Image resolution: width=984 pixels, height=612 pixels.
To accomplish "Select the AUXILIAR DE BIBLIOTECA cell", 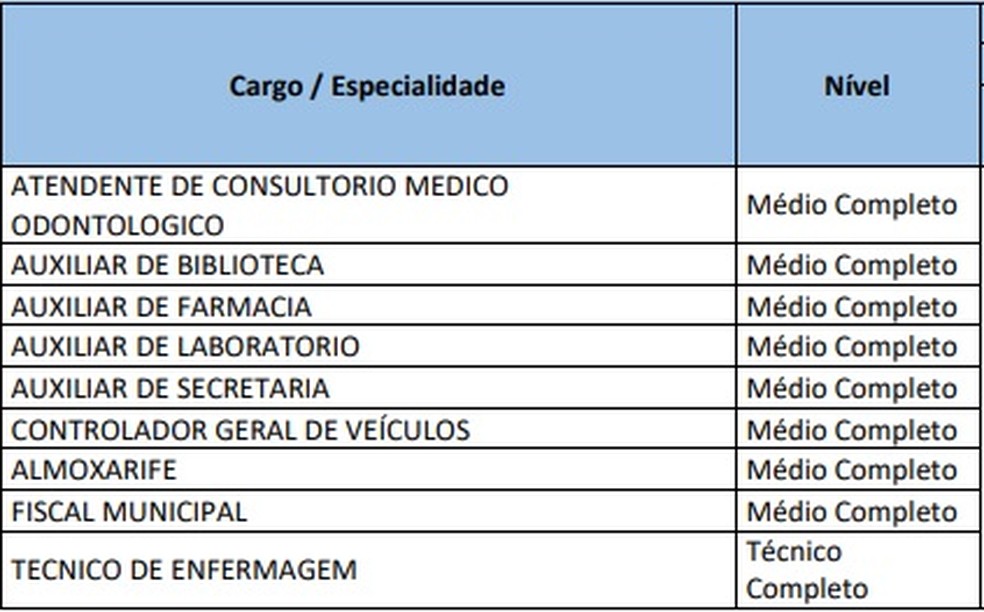I will tap(168, 265).
